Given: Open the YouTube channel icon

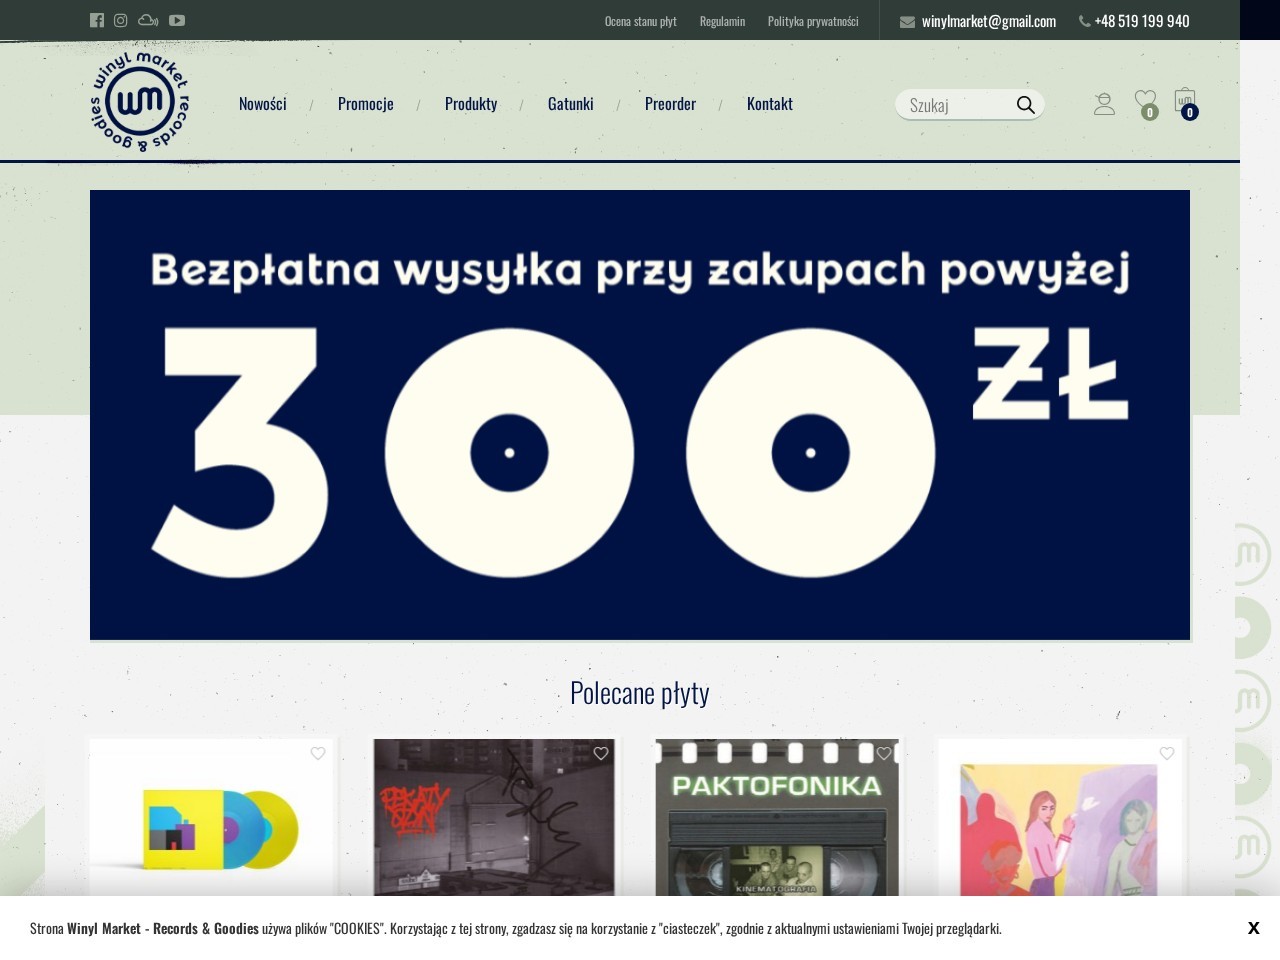Looking at the screenshot, I should pyautogui.click(x=177, y=20).
